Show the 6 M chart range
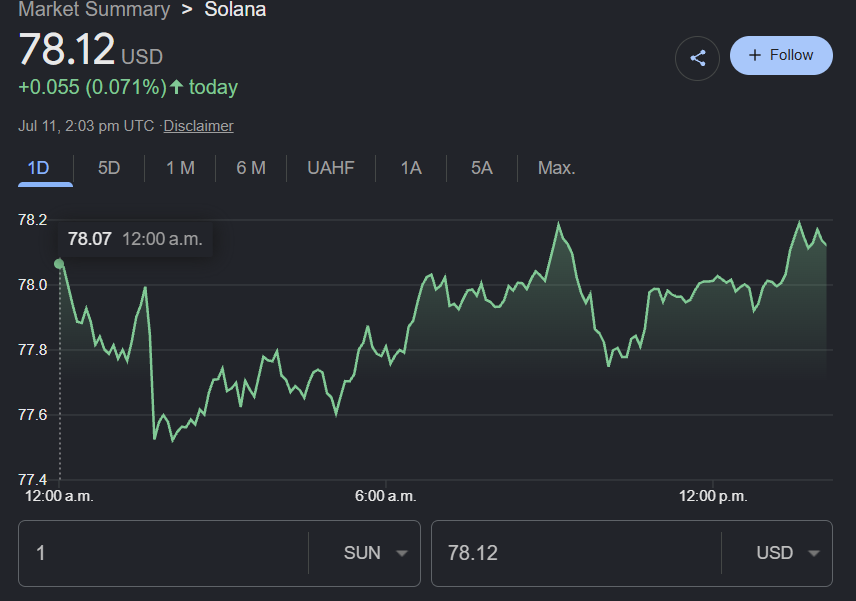This screenshot has width=856, height=601. coord(251,168)
